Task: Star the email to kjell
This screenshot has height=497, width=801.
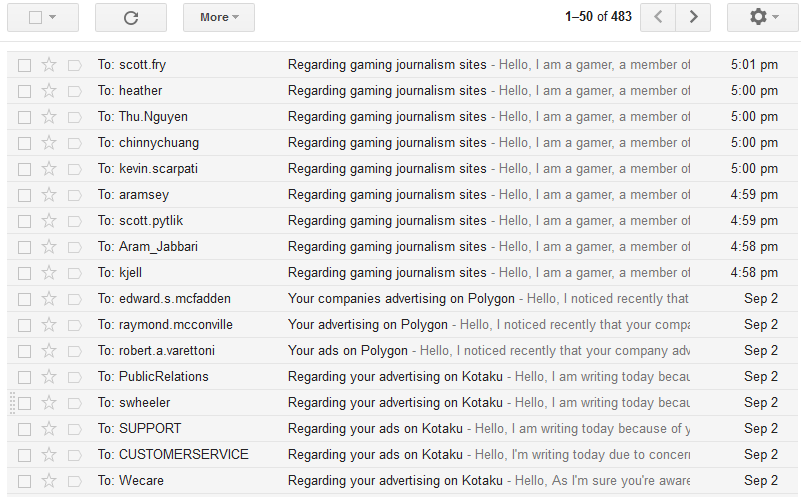Action: (x=49, y=273)
